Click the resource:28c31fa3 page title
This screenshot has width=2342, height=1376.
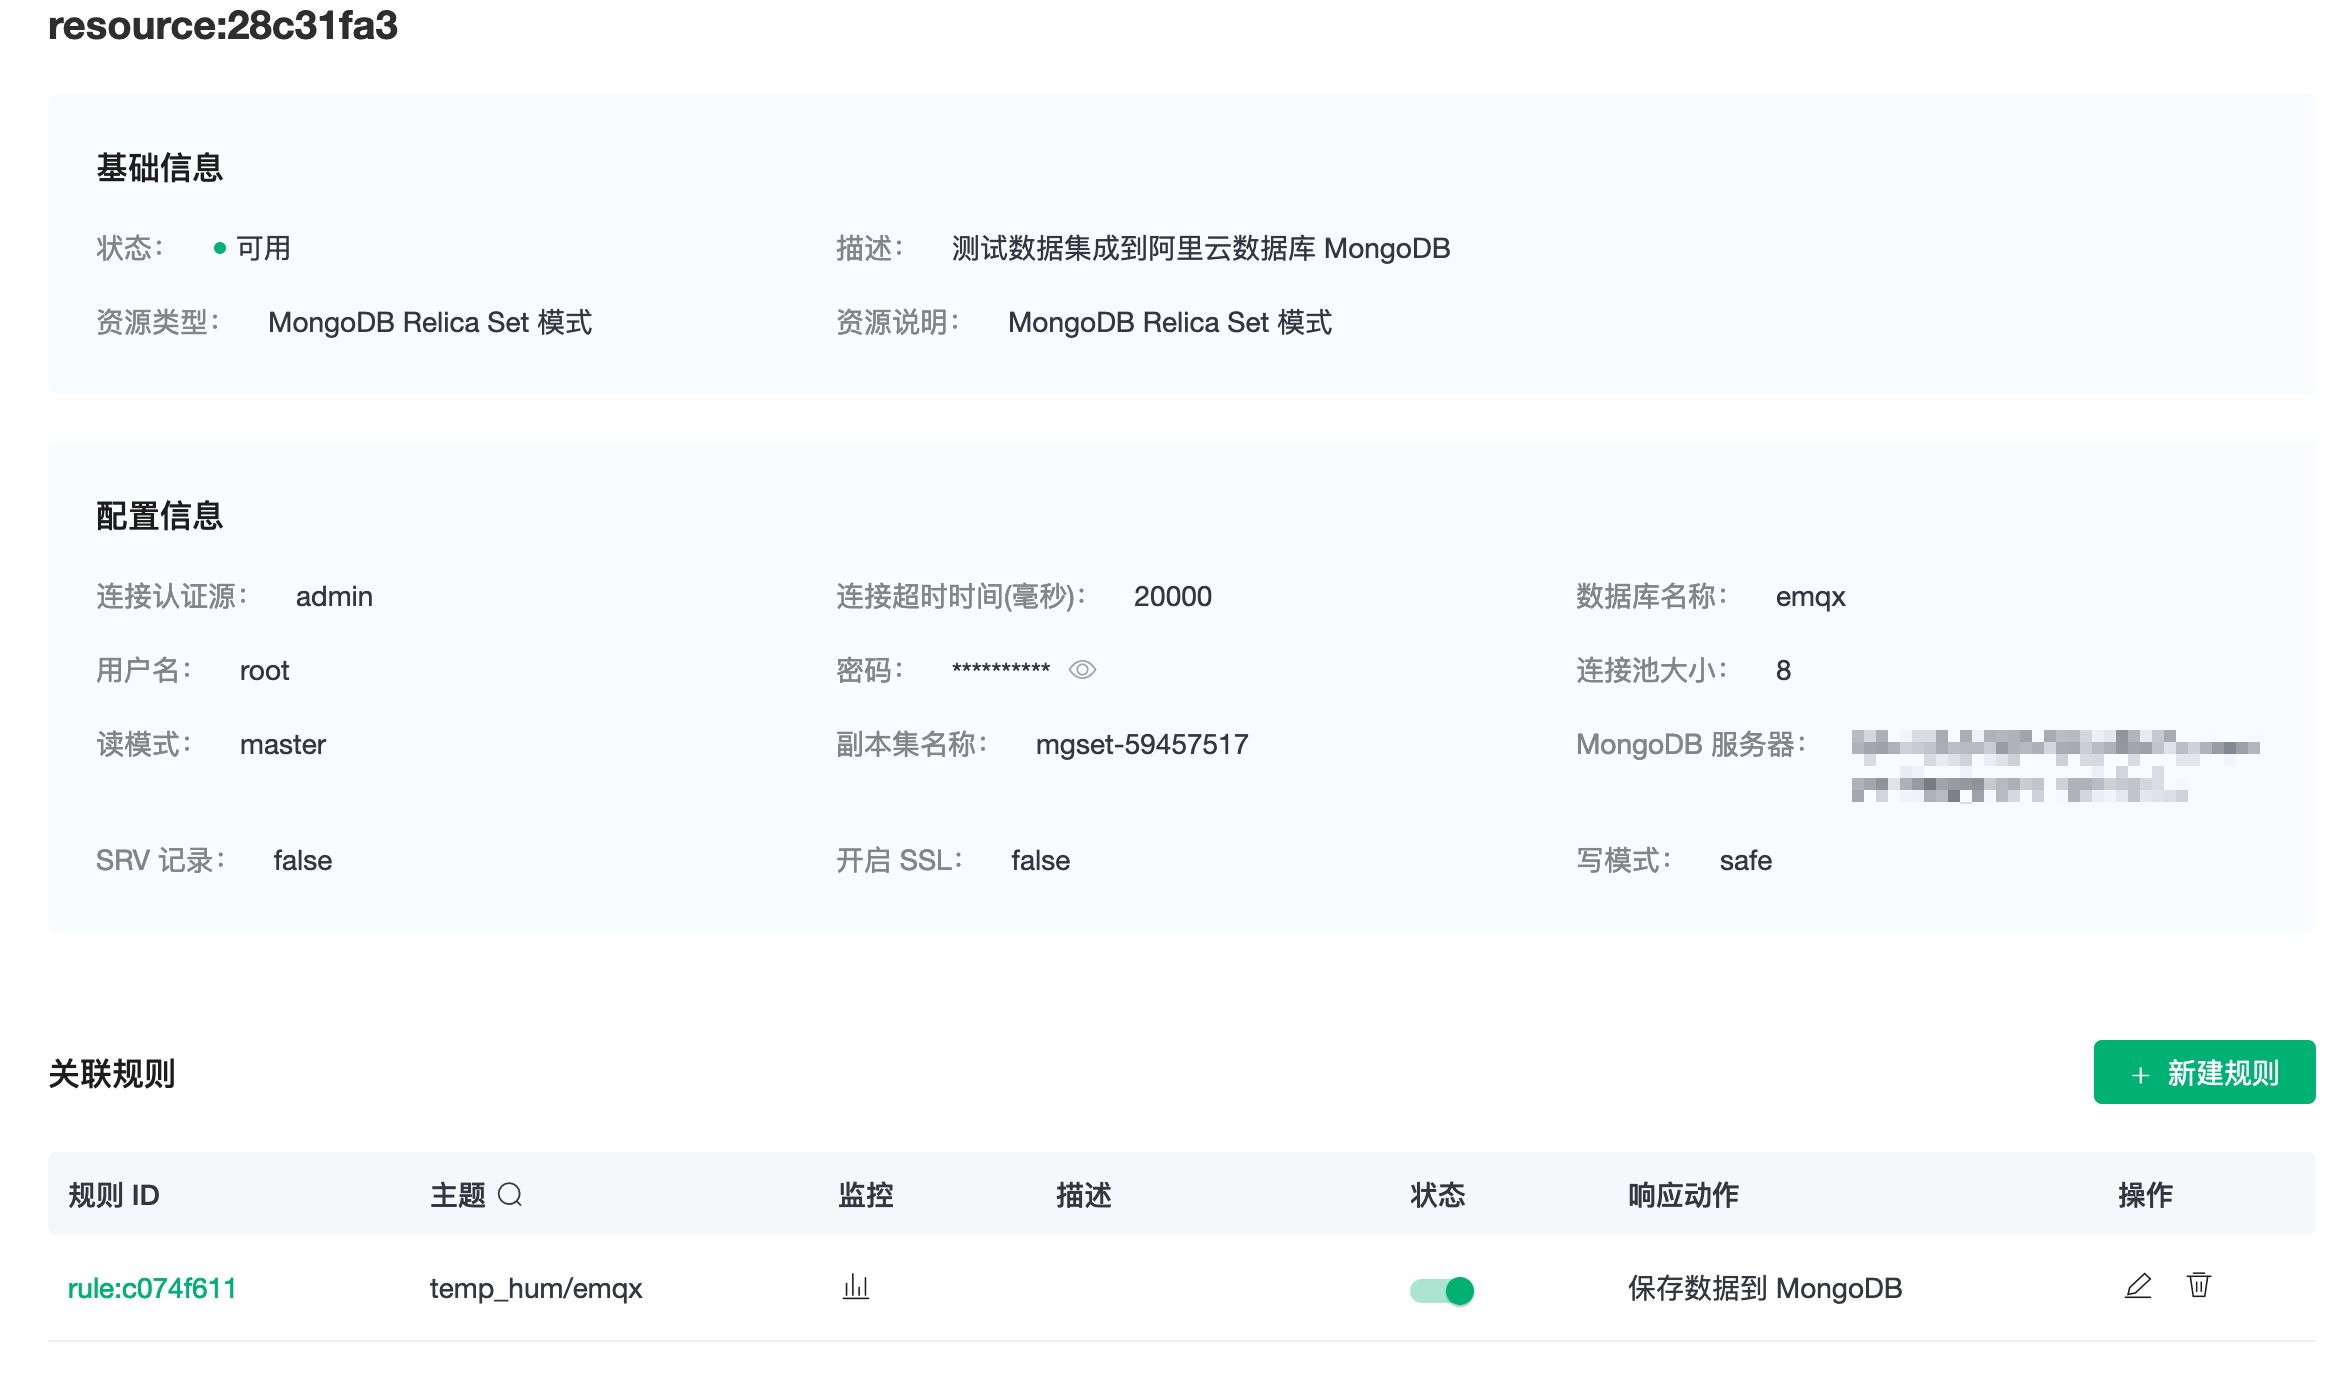pyautogui.click(x=223, y=25)
